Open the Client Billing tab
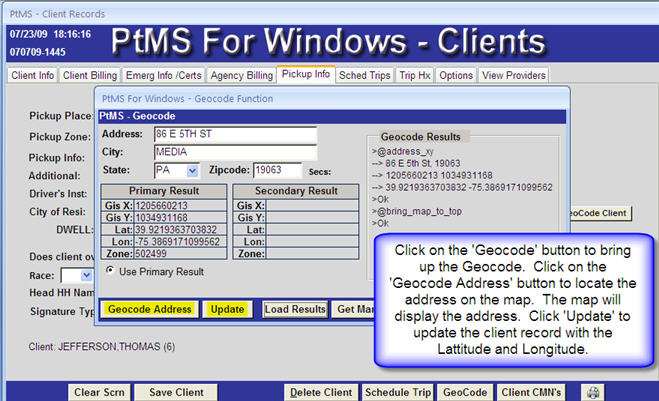This screenshot has width=659, height=401. point(90,75)
